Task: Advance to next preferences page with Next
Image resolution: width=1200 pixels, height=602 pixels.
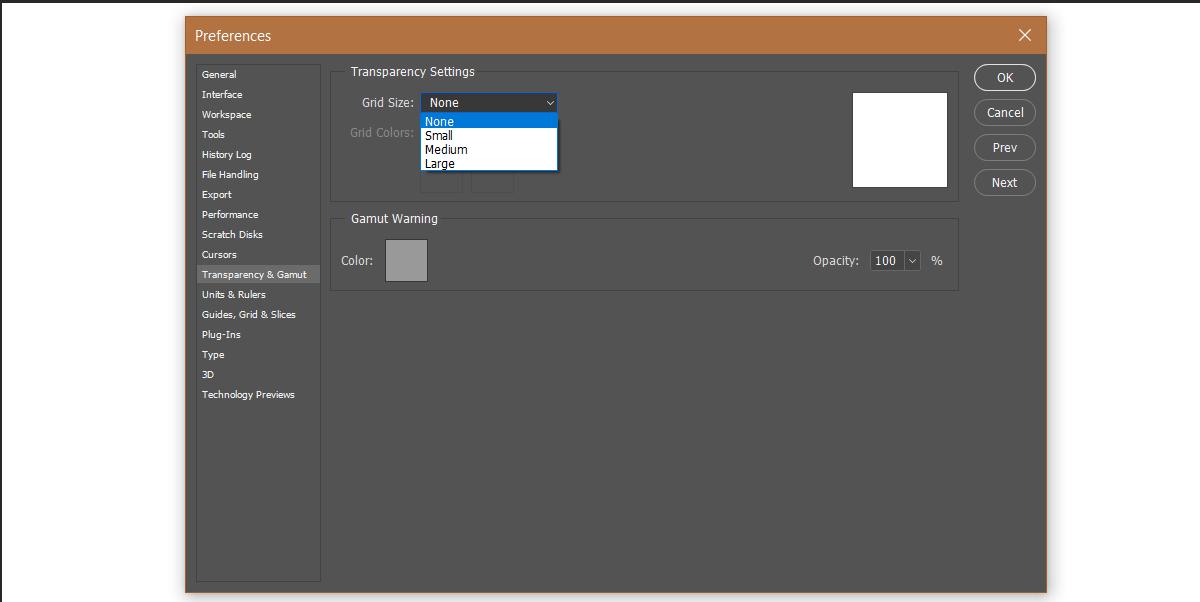Action: tap(1004, 182)
